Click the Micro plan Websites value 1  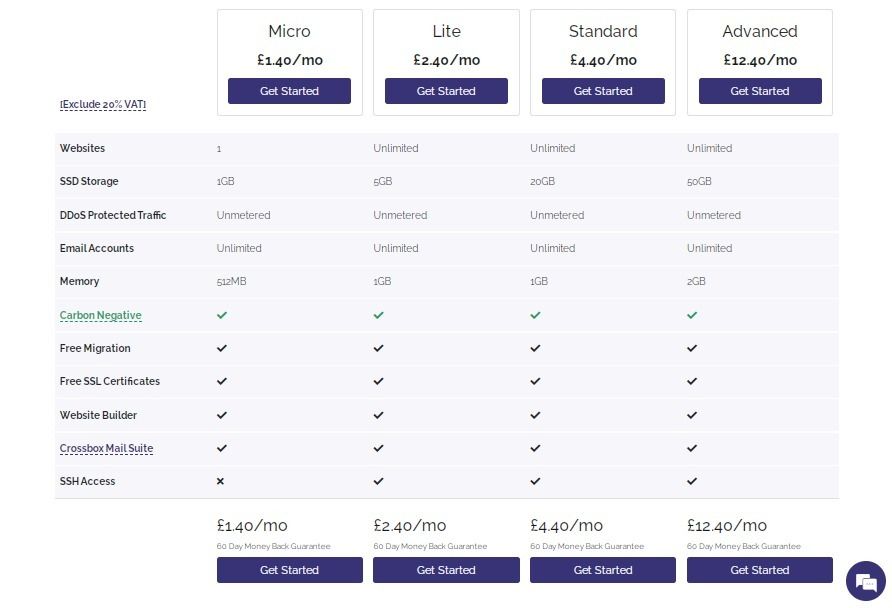pos(219,149)
